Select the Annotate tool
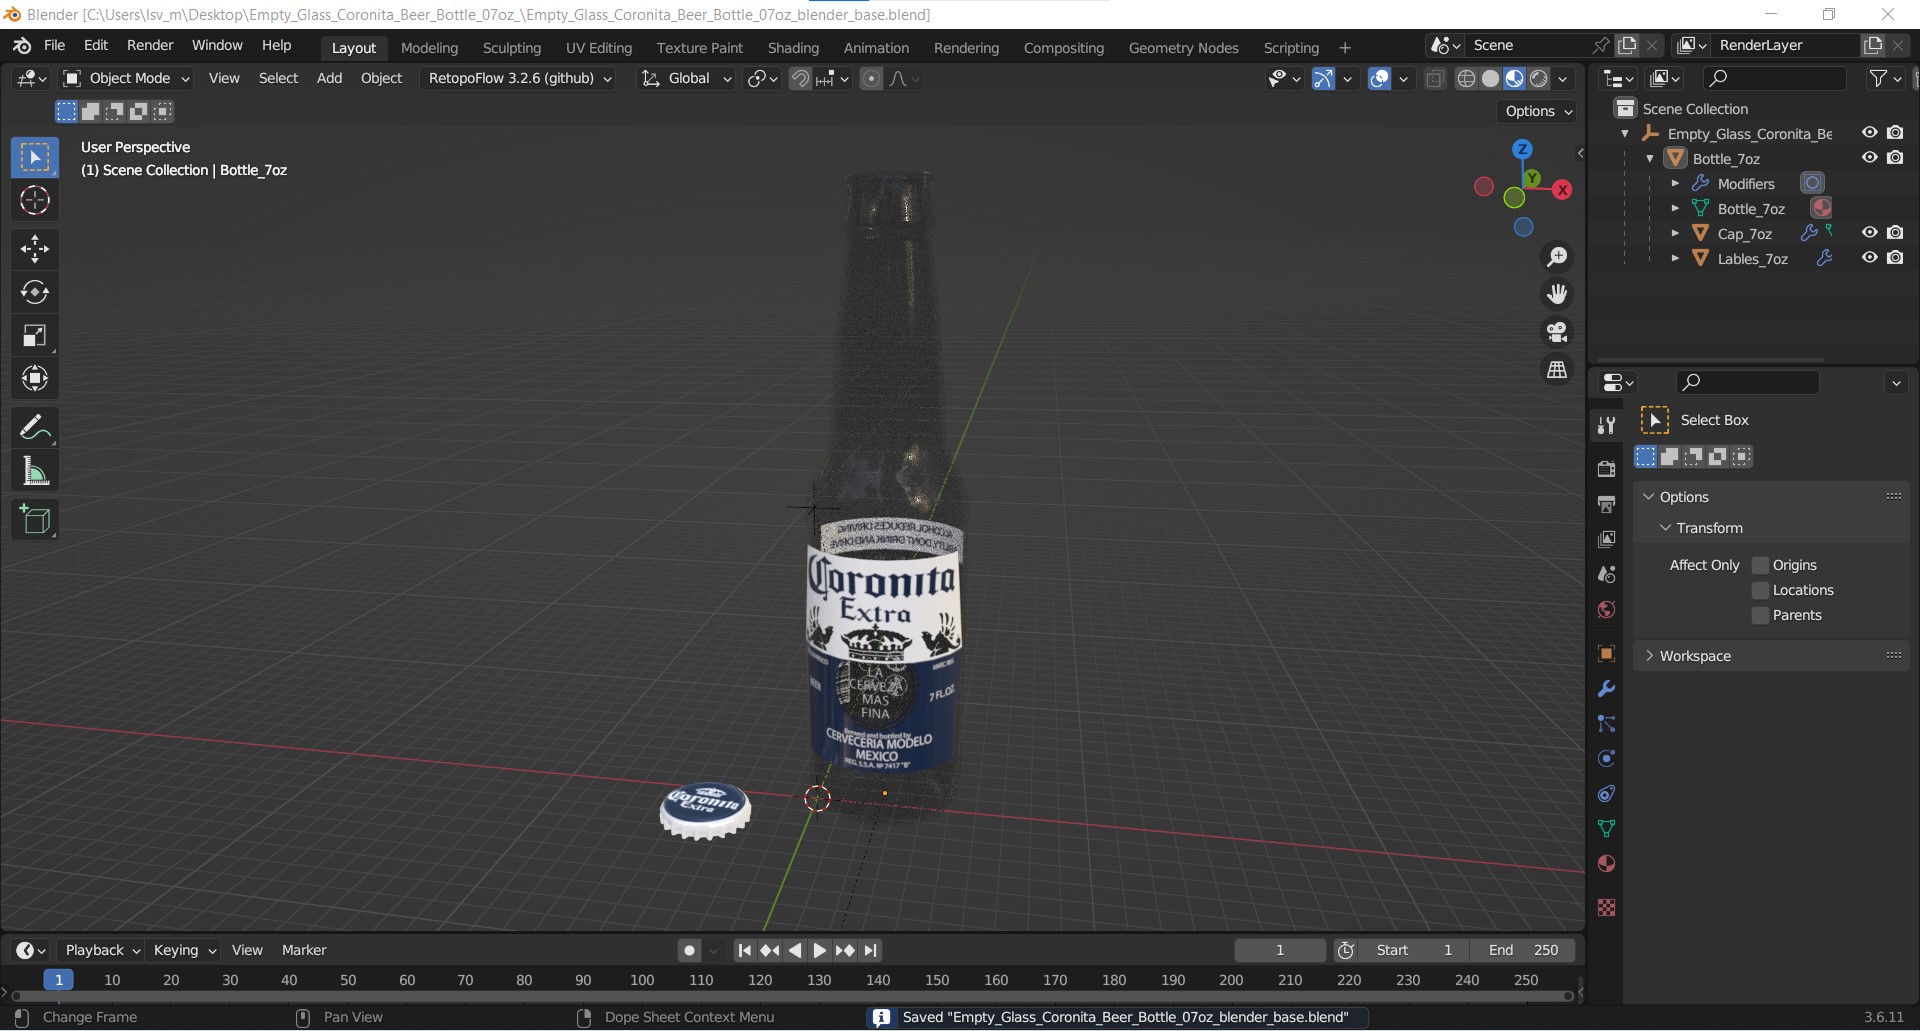 [x=35, y=428]
